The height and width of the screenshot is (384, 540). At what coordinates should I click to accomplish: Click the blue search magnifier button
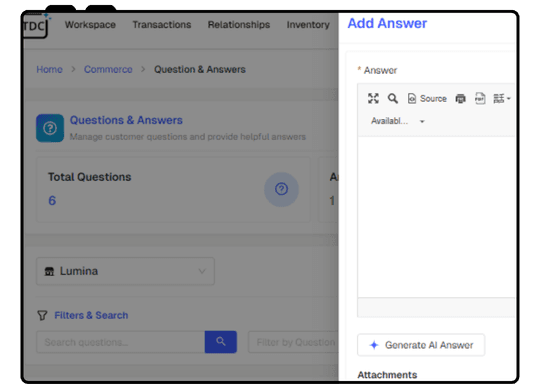(221, 342)
